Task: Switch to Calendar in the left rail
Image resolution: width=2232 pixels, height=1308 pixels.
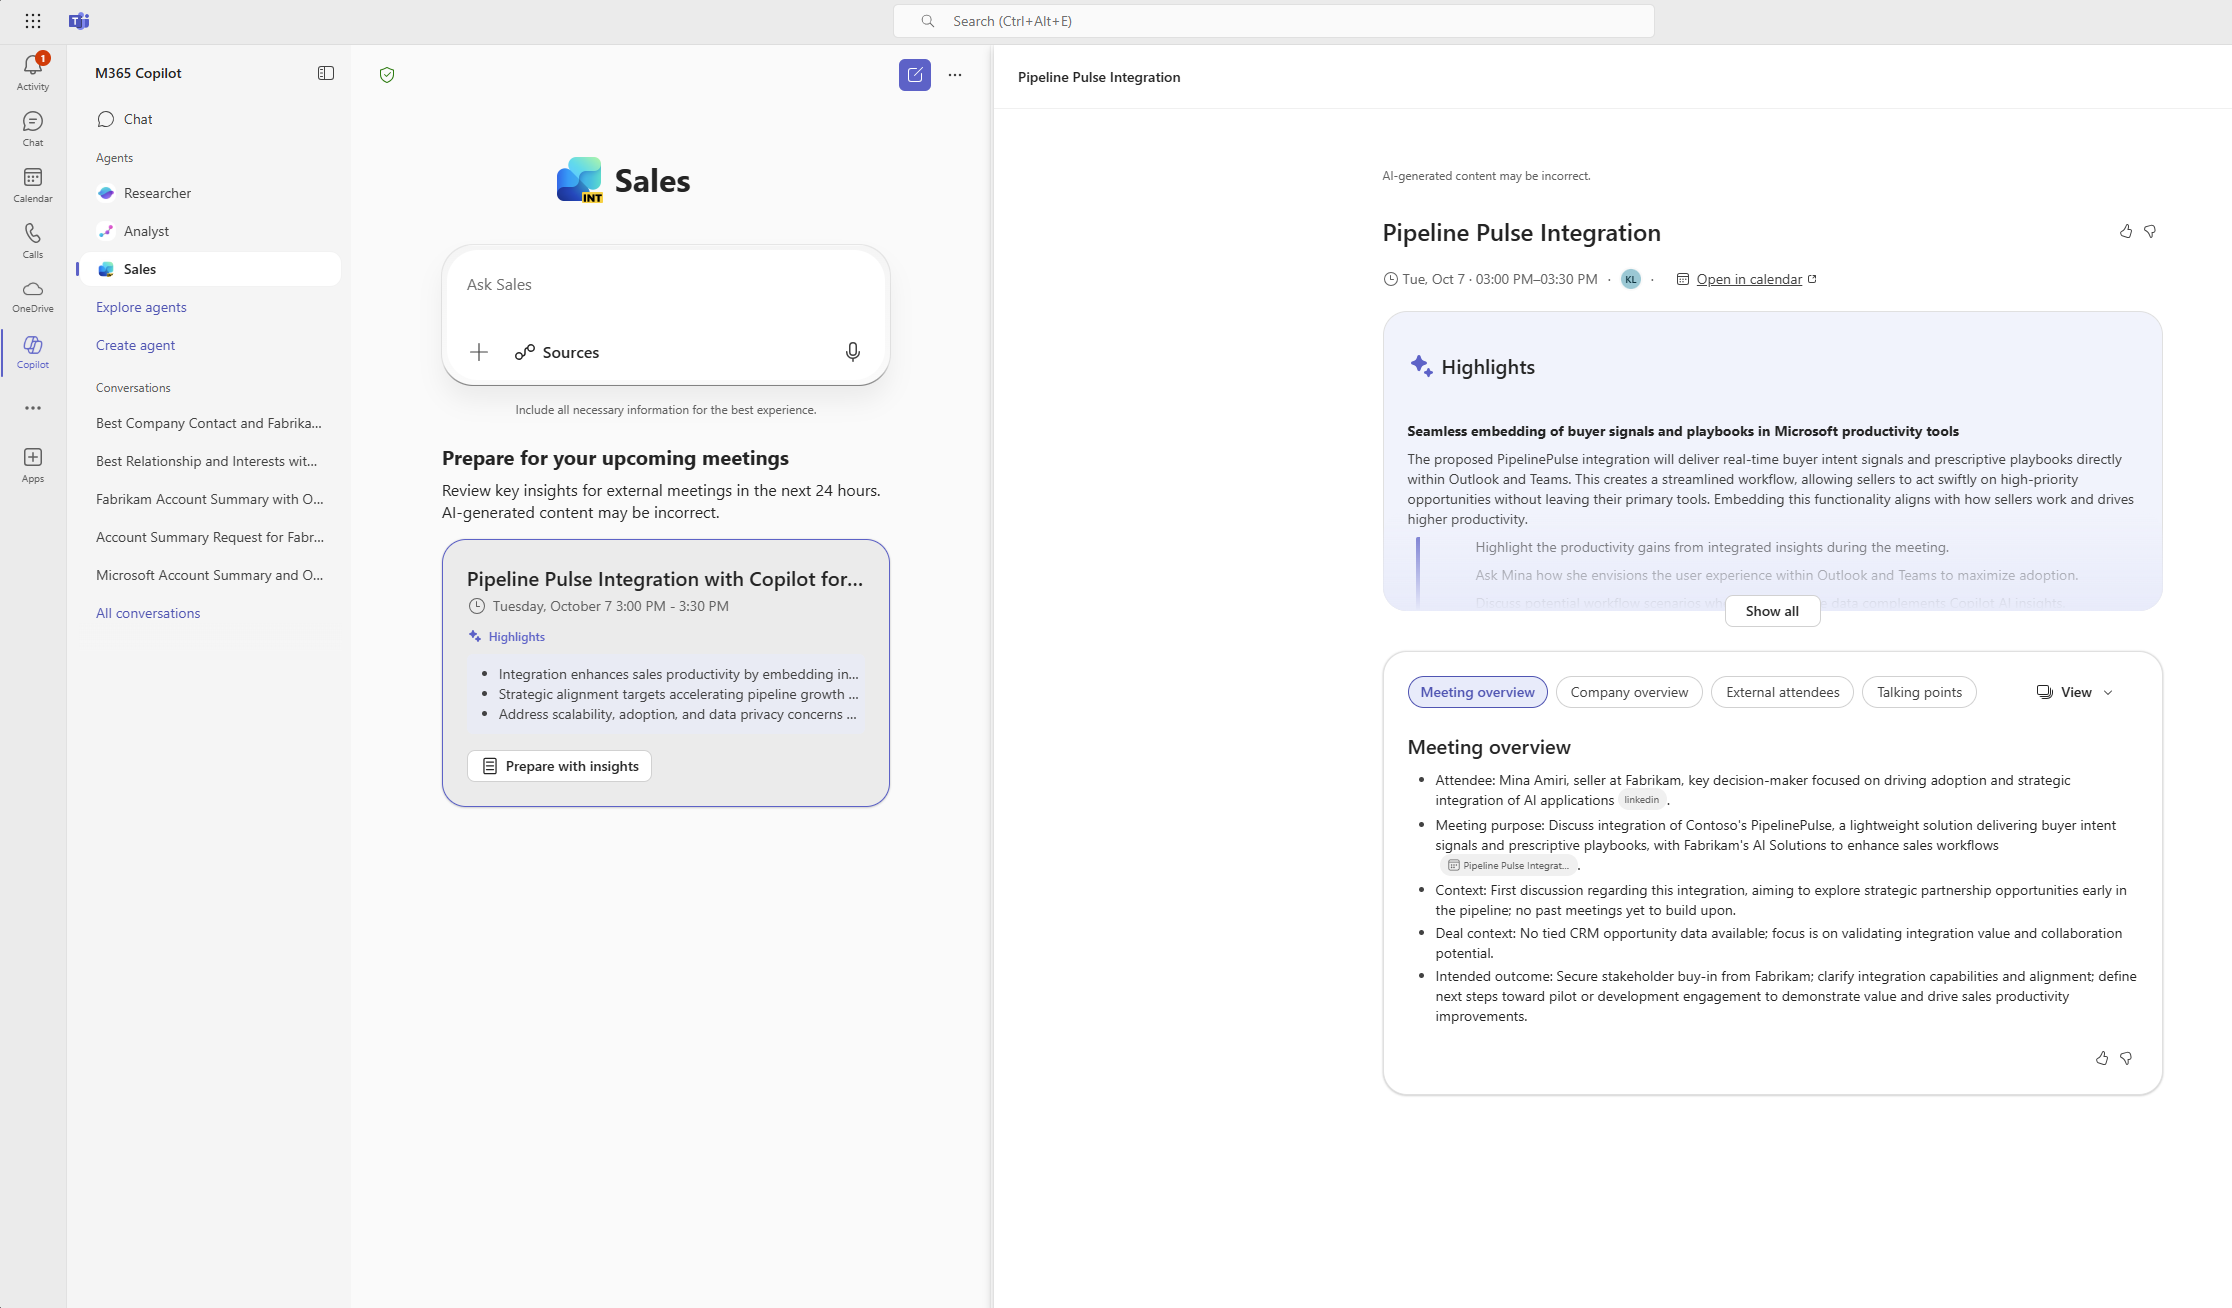Action: 32,183
